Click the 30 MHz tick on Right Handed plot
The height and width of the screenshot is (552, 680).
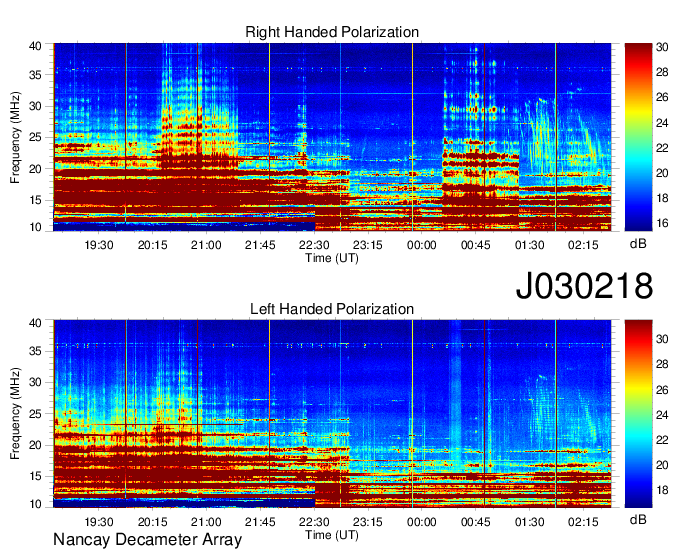(35, 106)
